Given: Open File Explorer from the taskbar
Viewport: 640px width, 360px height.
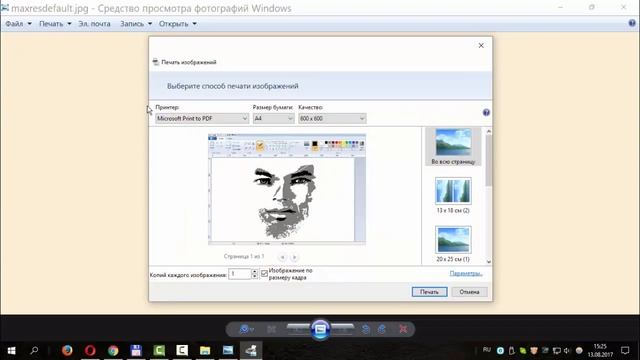Looking at the screenshot, I should pos(205,350).
